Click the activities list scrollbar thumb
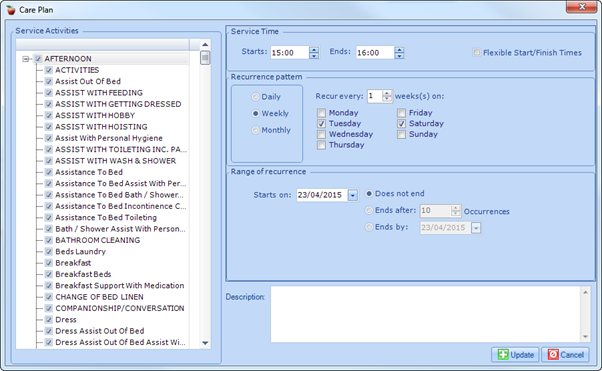The width and height of the screenshot is (602, 371). (x=205, y=58)
